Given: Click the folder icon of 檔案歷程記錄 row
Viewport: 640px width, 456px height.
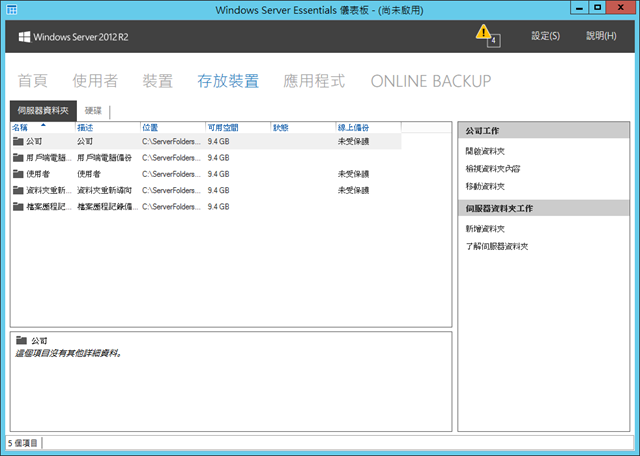Looking at the screenshot, I should pos(18,207).
